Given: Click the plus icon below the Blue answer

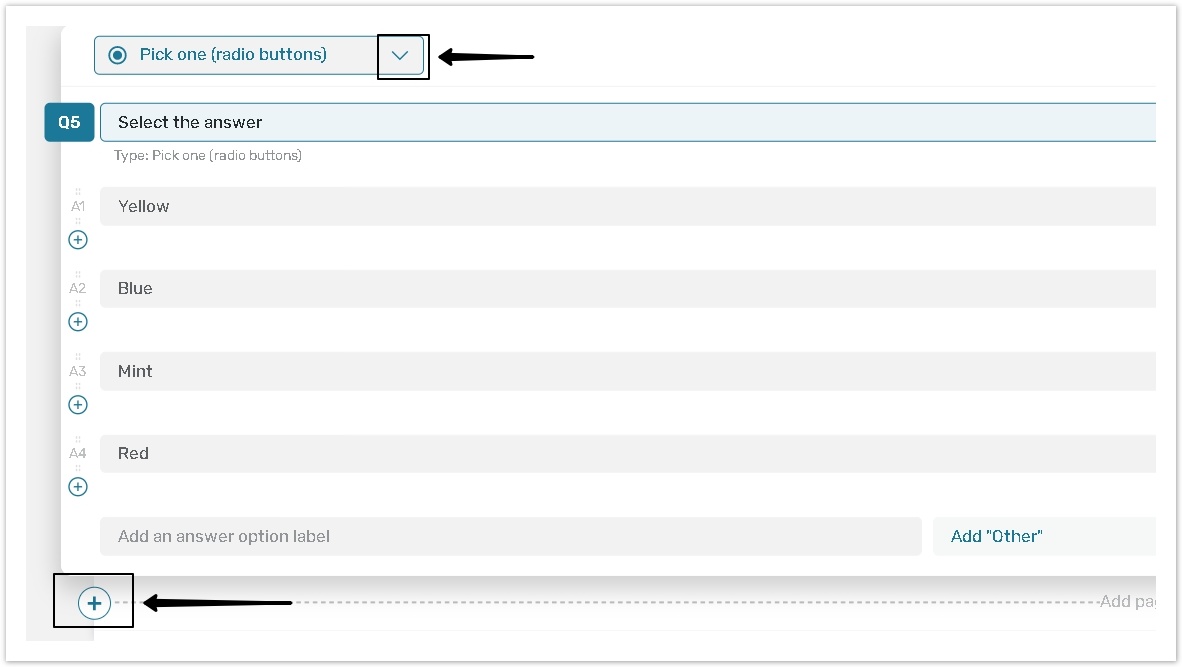Looking at the screenshot, I should tap(78, 322).
